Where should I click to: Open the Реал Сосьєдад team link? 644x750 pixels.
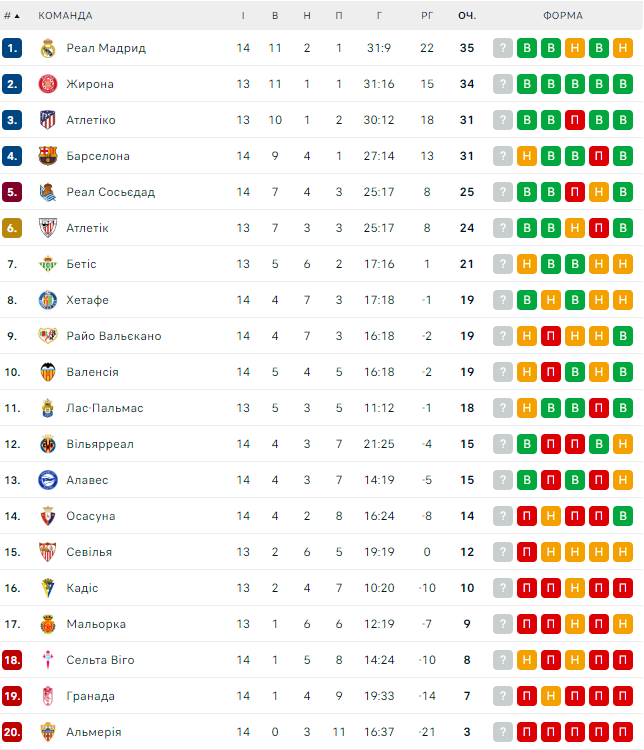coord(110,192)
